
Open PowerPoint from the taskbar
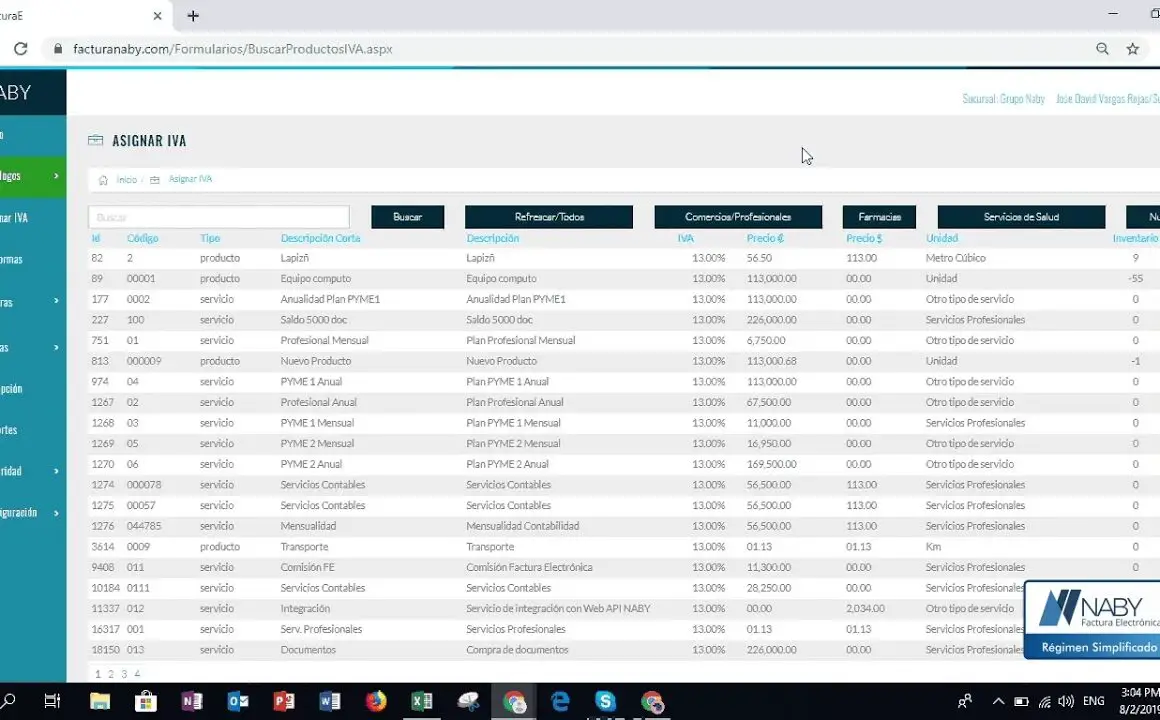tap(284, 702)
